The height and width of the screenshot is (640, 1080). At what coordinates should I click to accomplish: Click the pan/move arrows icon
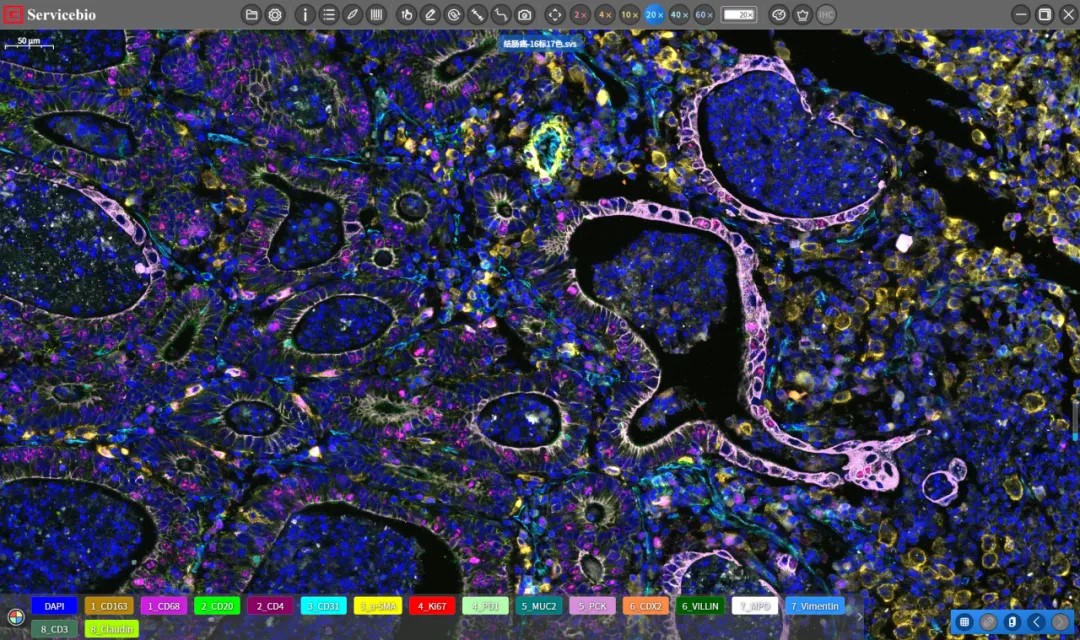click(555, 15)
